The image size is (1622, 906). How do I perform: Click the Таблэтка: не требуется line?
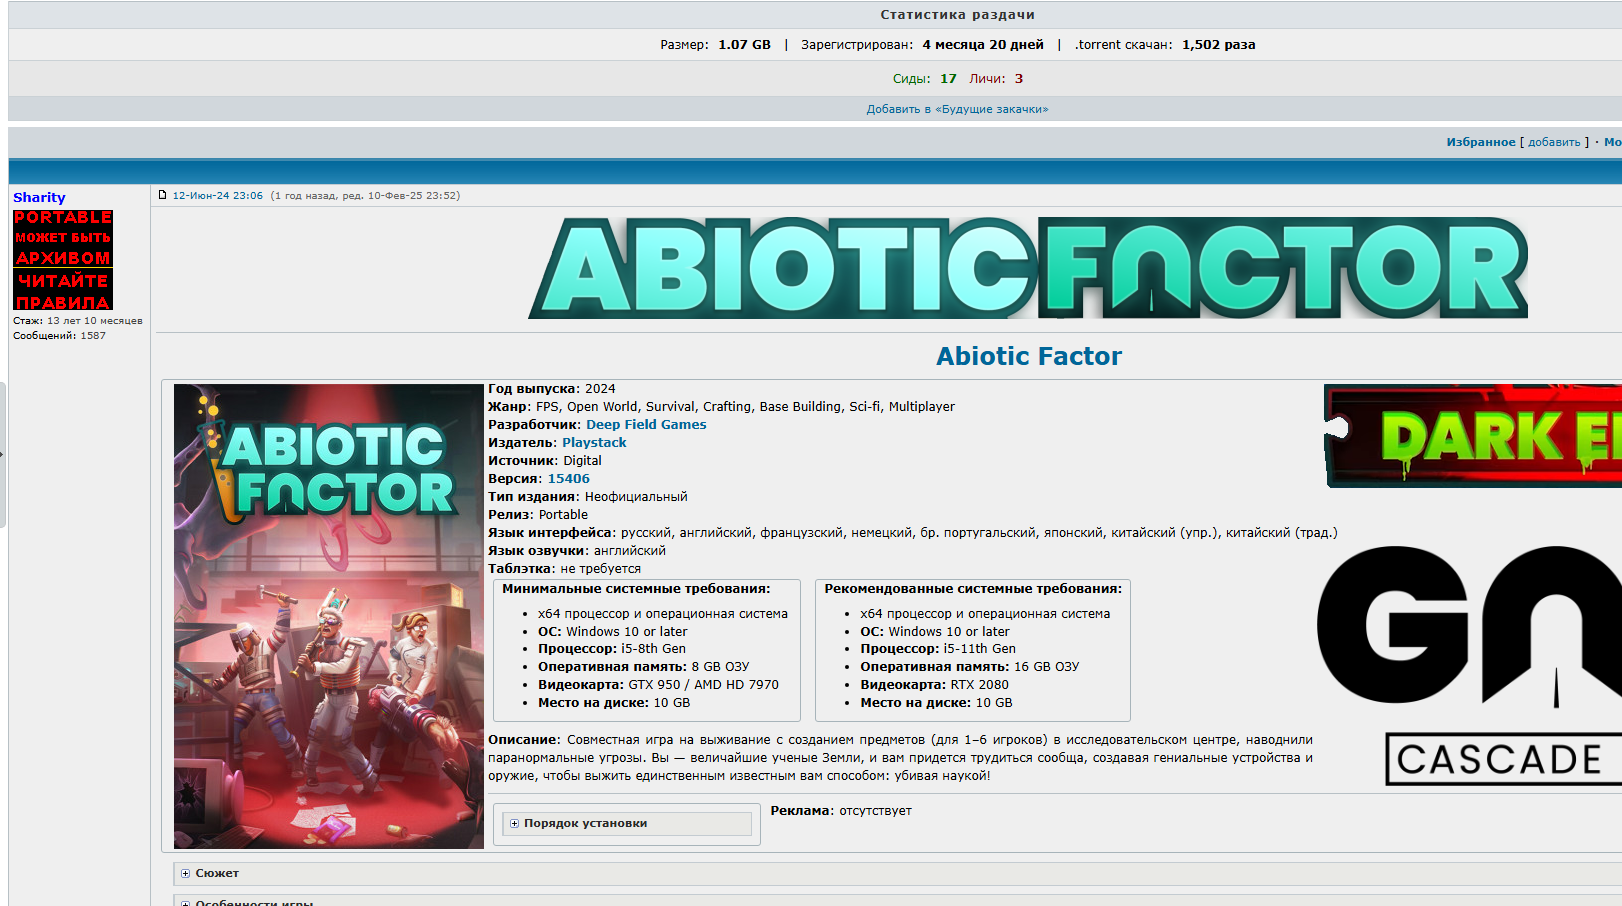click(x=565, y=569)
